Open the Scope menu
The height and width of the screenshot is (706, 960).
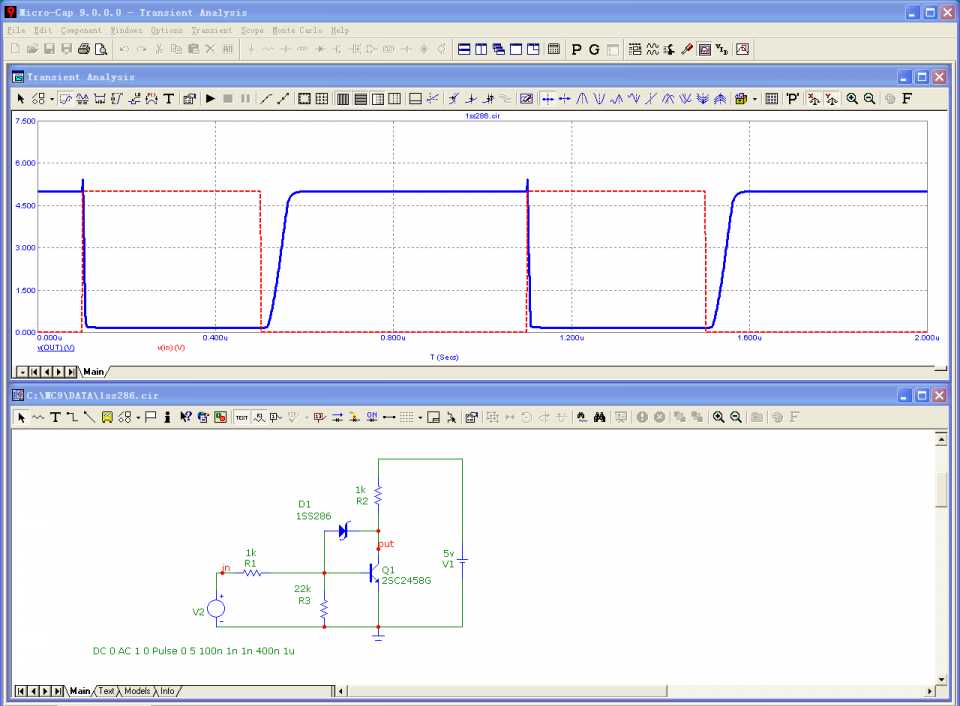pos(252,30)
